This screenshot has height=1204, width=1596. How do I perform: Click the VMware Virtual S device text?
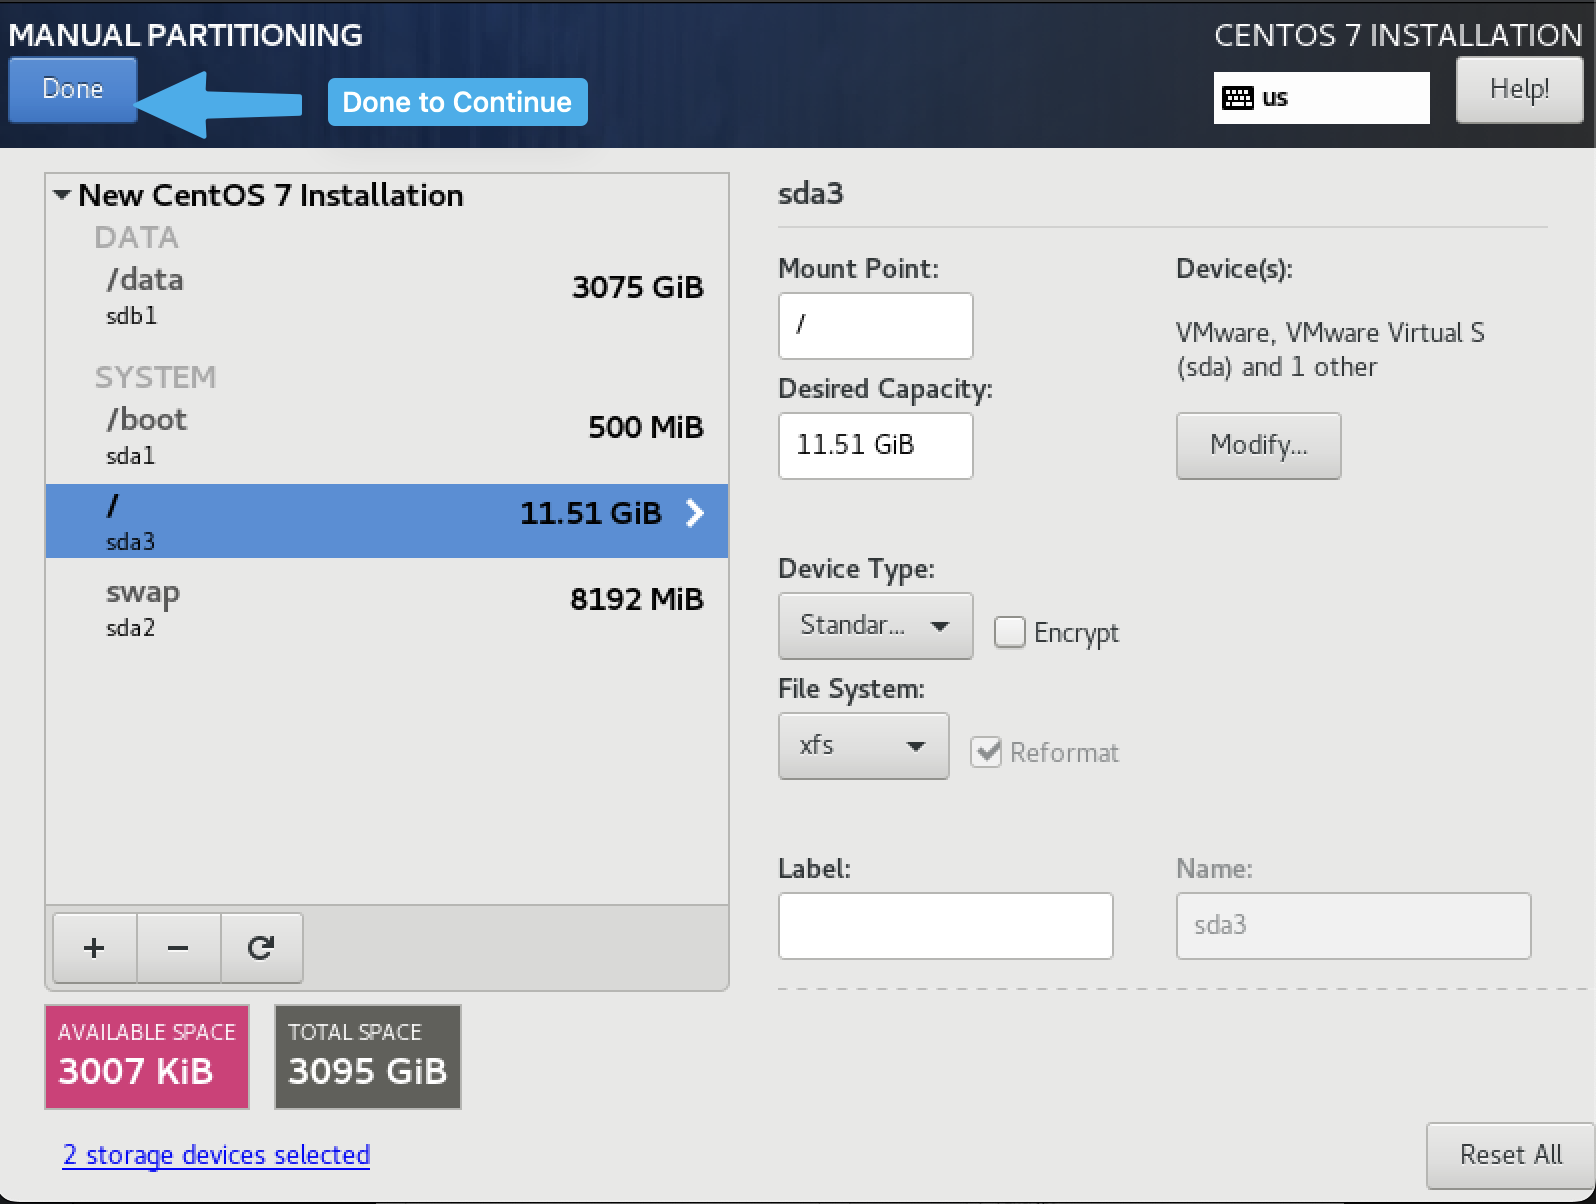[1330, 349]
